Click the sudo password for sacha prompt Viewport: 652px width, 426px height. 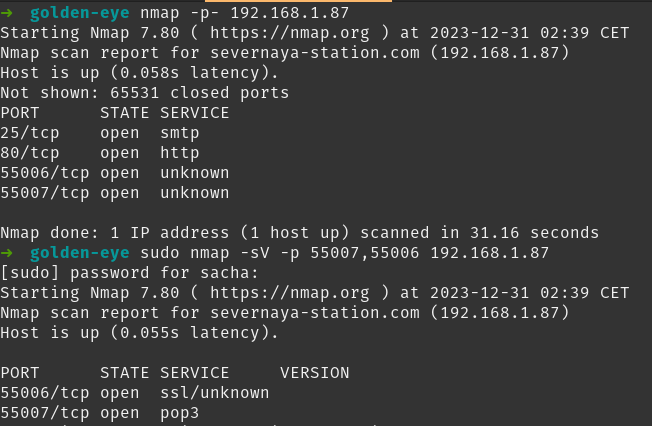pyautogui.click(x=129, y=273)
